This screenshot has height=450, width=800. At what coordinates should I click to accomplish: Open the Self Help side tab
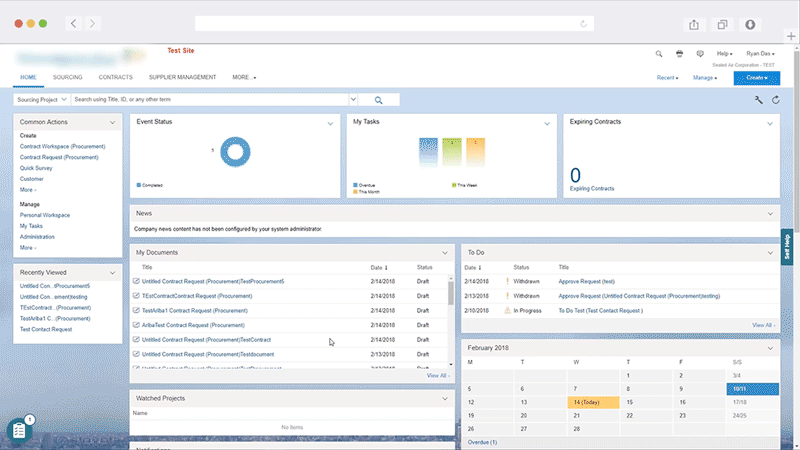coord(787,247)
